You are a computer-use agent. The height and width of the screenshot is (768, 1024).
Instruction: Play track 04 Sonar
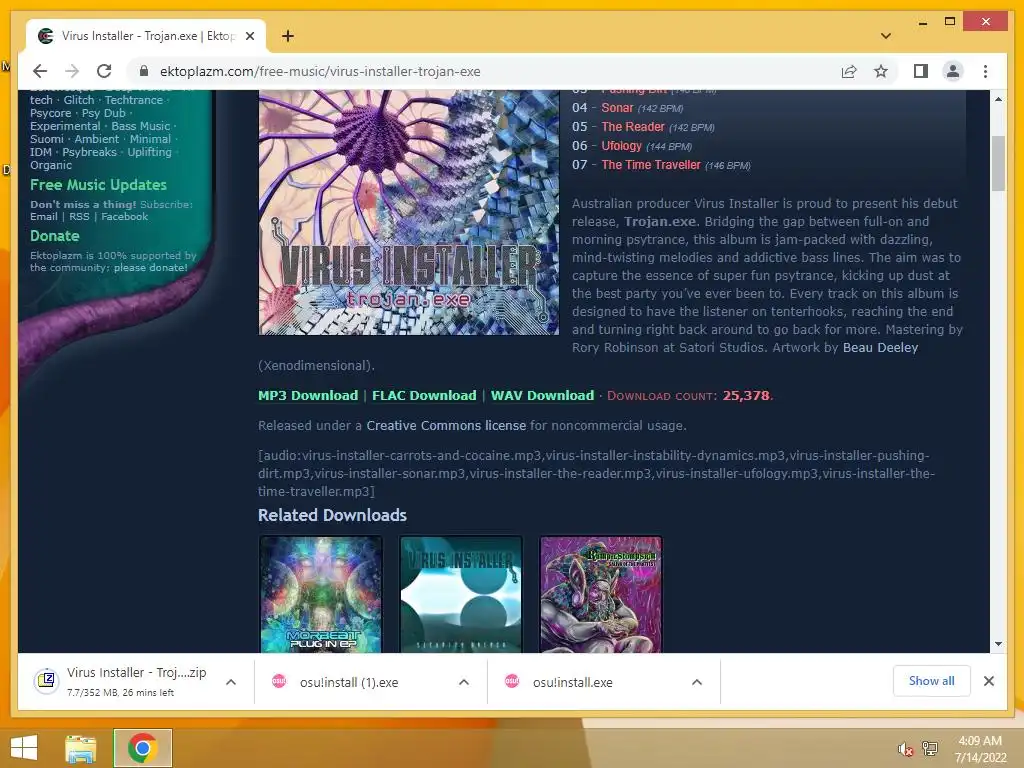(x=617, y=108)
